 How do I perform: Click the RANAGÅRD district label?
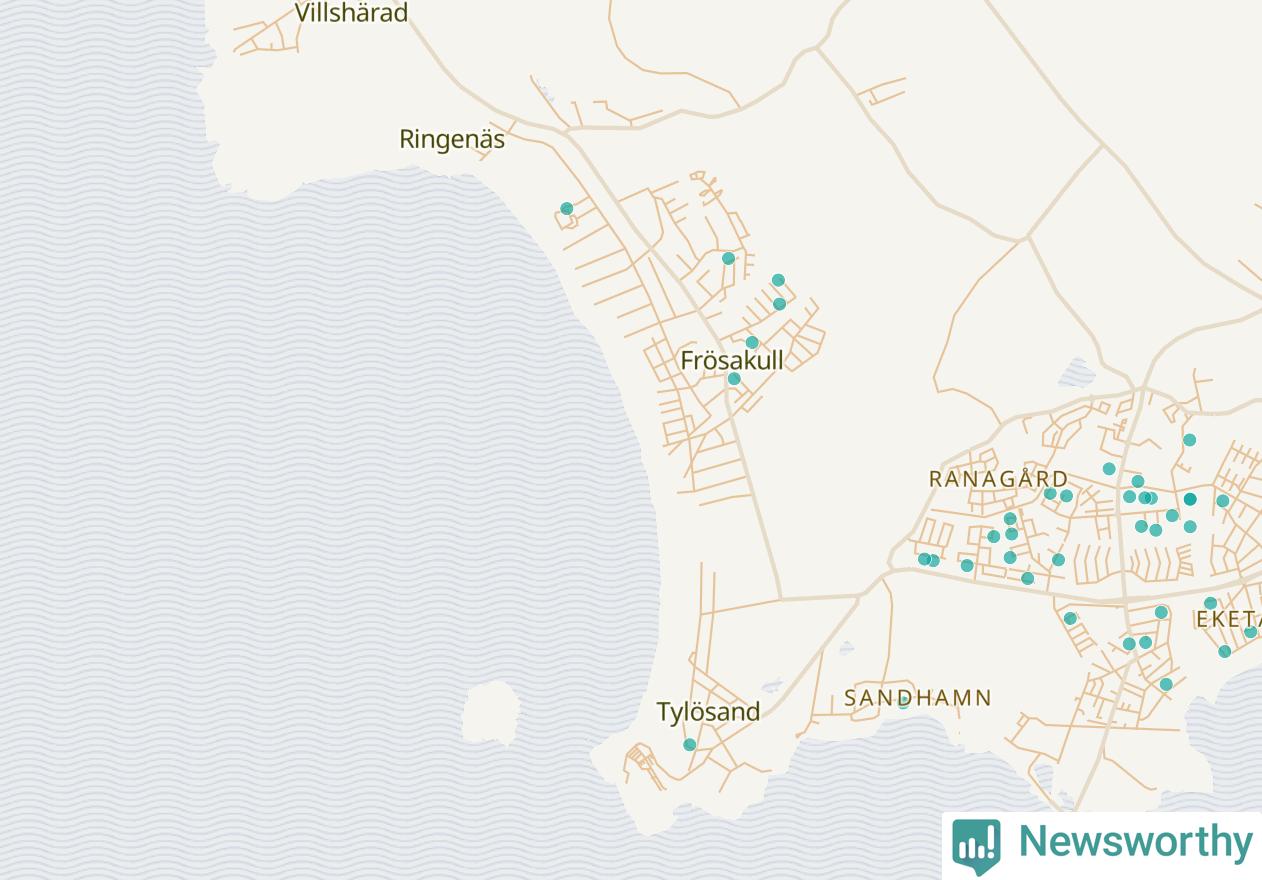[998, 479]
